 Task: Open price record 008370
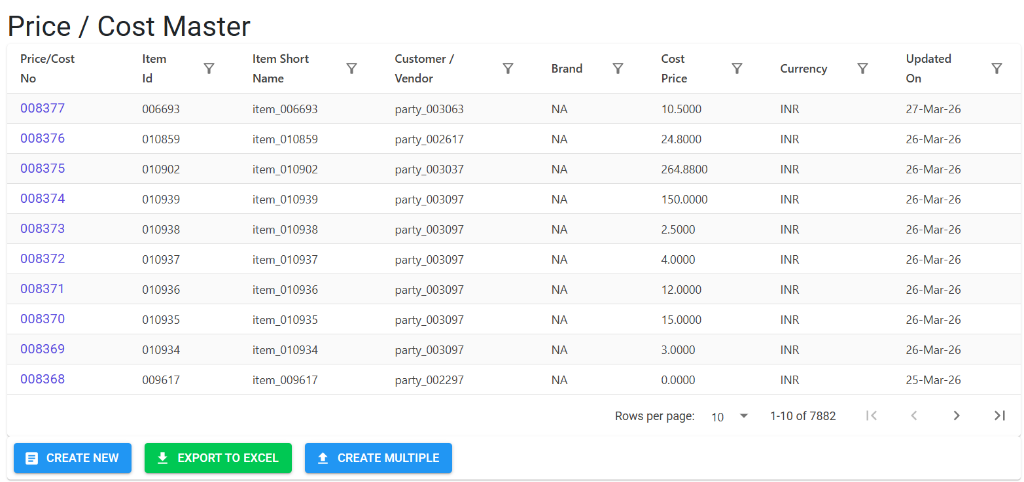[x=42, y=319]
